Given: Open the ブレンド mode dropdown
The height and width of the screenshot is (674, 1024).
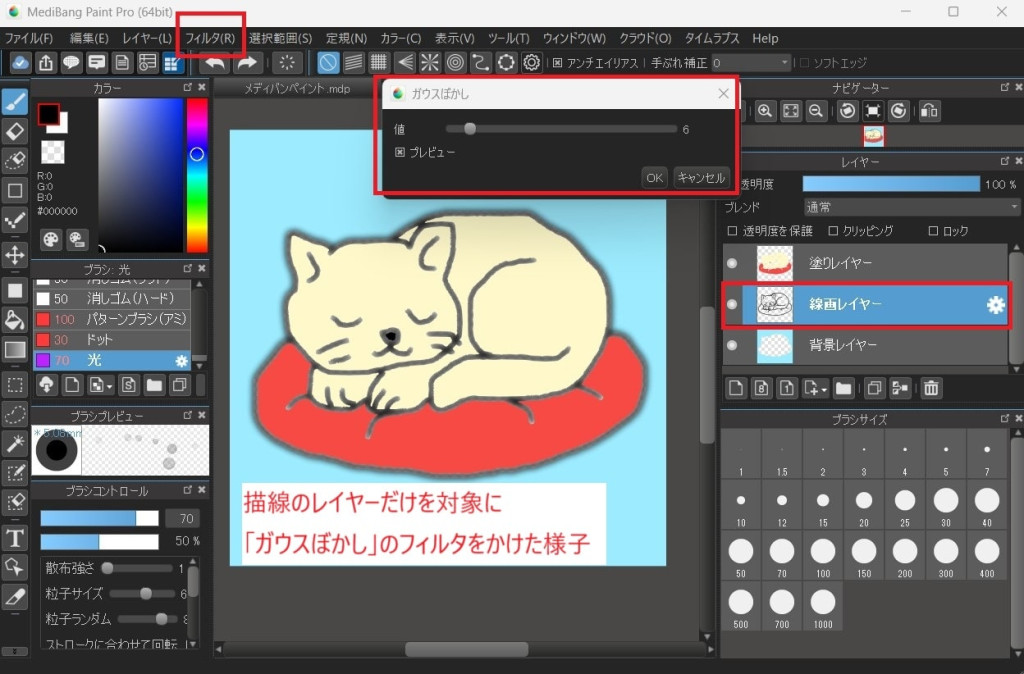Looking at the screenshot, I should [x=912, y=207].
